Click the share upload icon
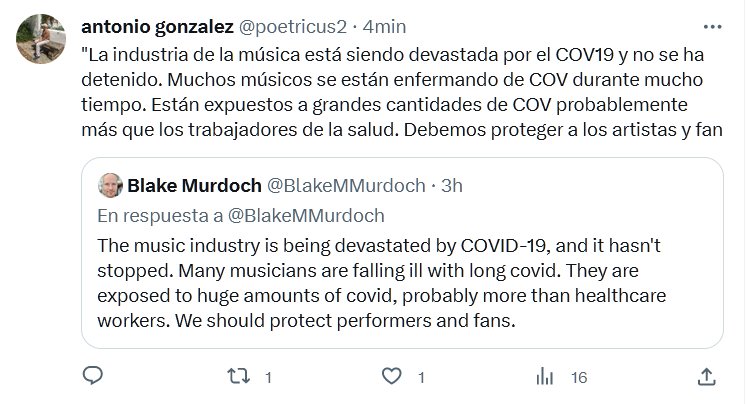This screenshot has height=404, width=746. (x=707, y=377)
